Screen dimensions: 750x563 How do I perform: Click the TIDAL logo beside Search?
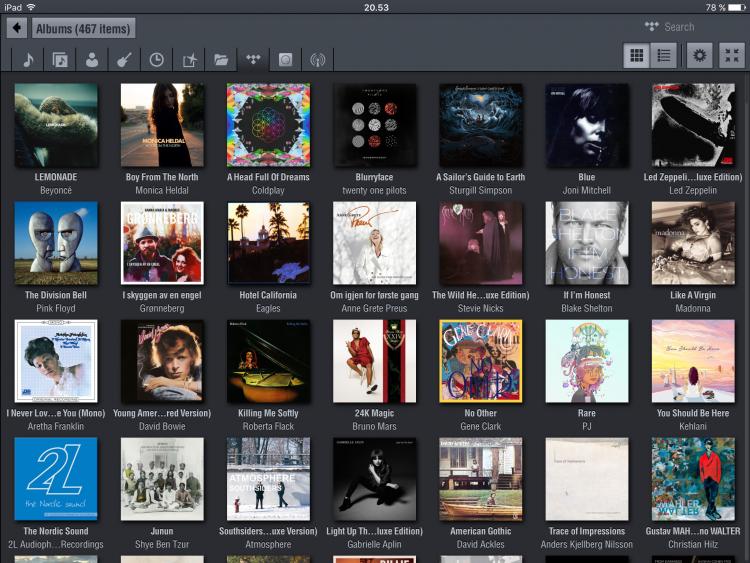pos(651,27)
